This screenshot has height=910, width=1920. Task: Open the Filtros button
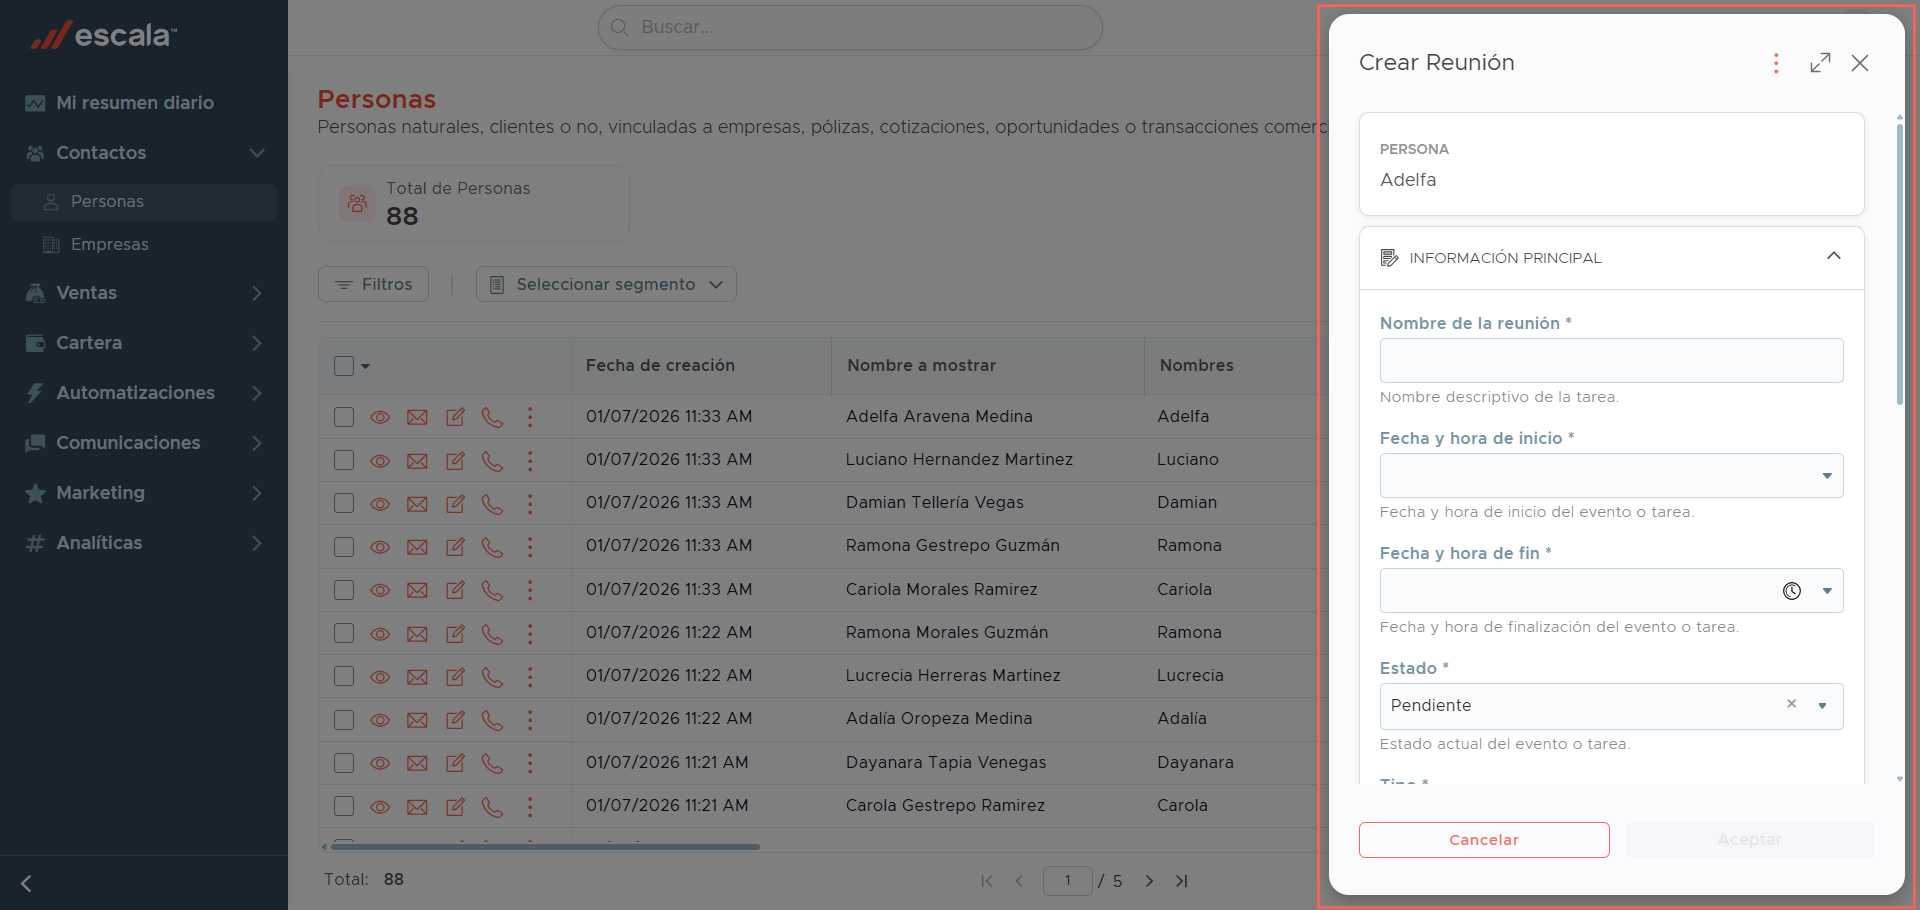pos(373,284)
